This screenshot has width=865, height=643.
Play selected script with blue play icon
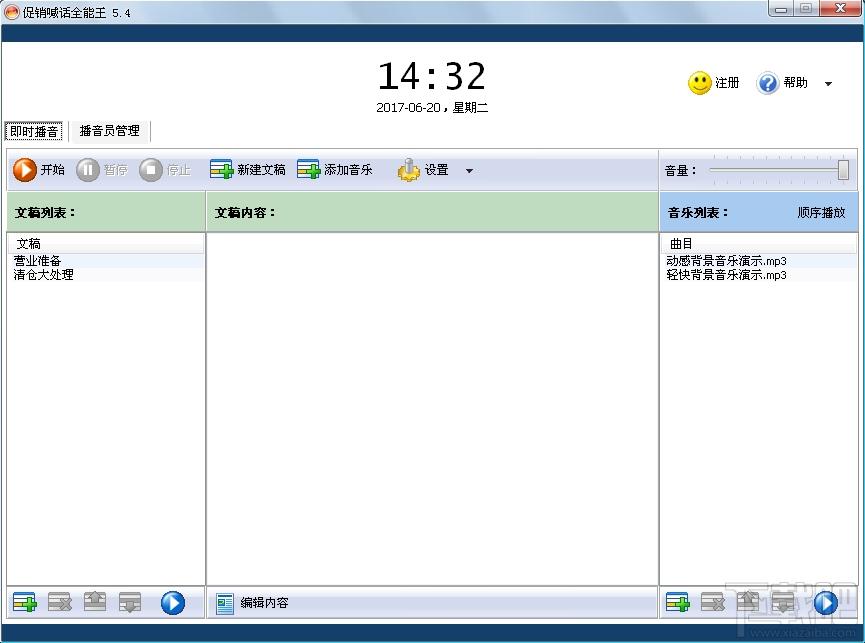point(173,602)
